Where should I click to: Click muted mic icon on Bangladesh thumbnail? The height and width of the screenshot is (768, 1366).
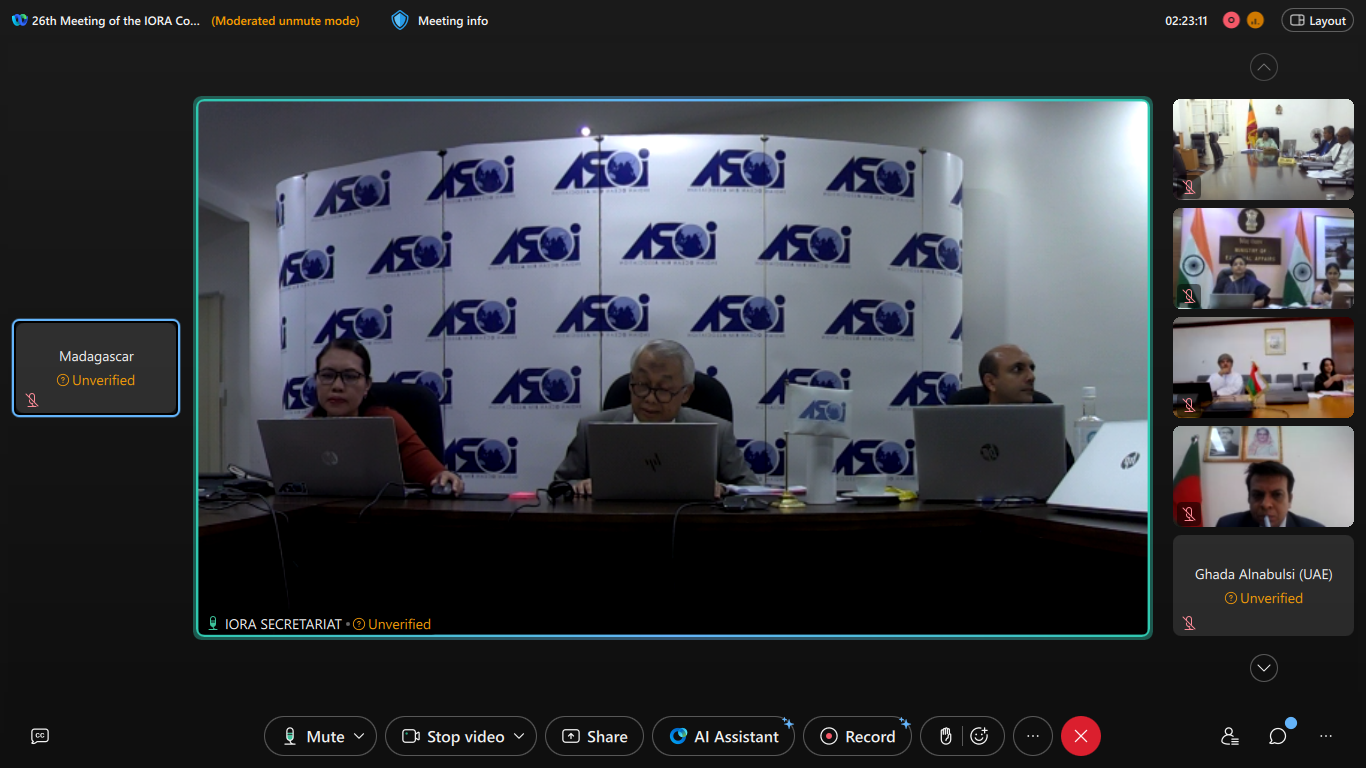[x=1189, y=514]
